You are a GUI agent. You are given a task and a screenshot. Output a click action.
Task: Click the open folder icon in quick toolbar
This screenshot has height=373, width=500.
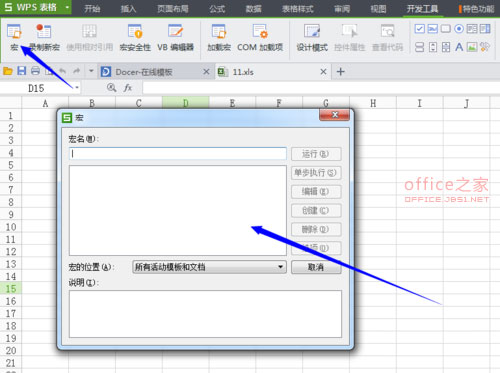[x=8, y=71]
